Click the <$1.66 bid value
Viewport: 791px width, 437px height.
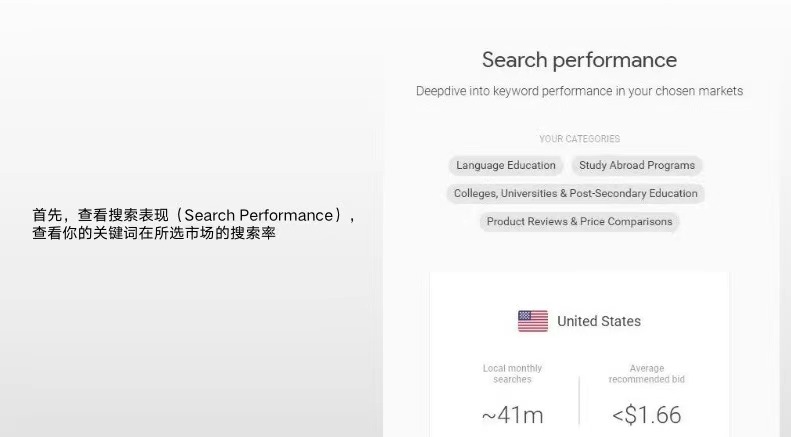point(646,414)
